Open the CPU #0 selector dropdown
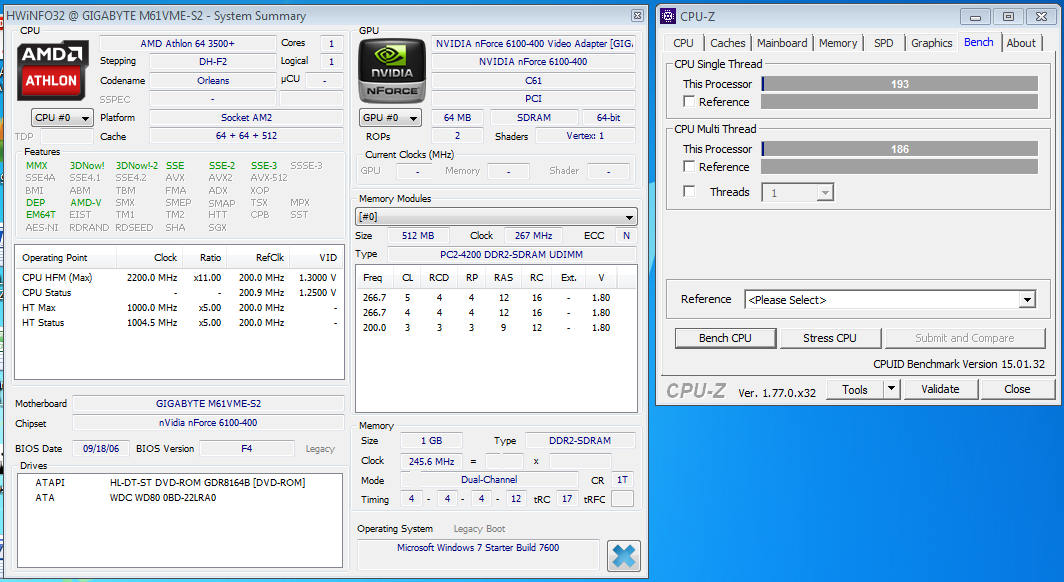 (62, 118)
